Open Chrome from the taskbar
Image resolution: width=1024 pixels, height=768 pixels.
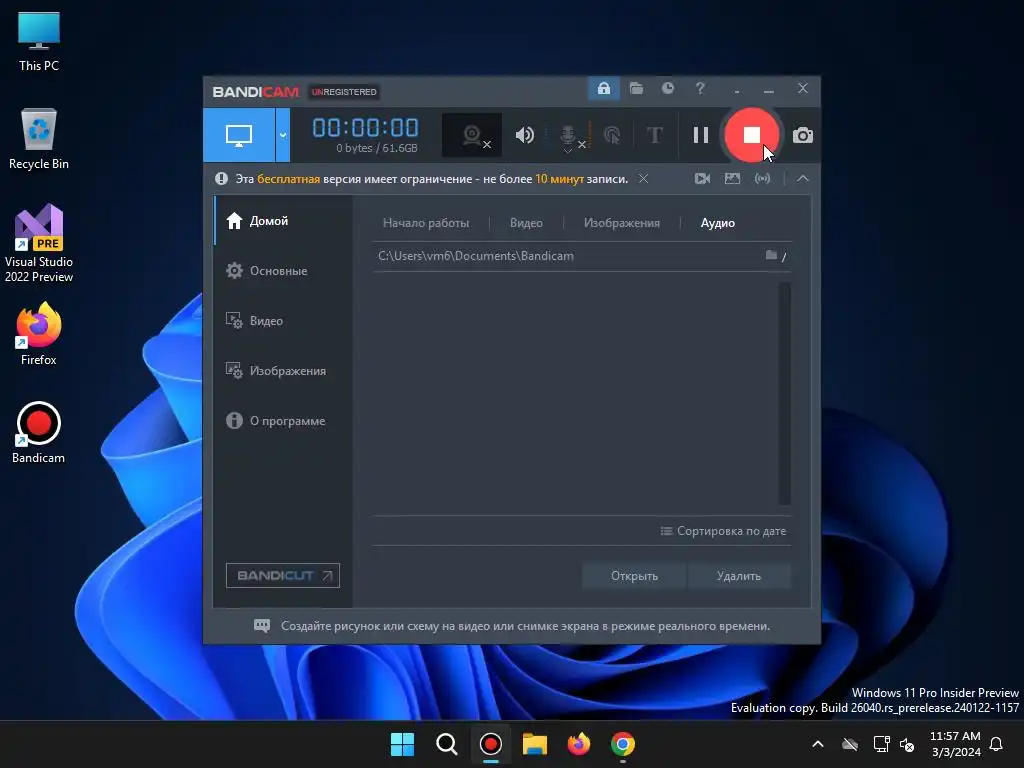click(623, 744)
